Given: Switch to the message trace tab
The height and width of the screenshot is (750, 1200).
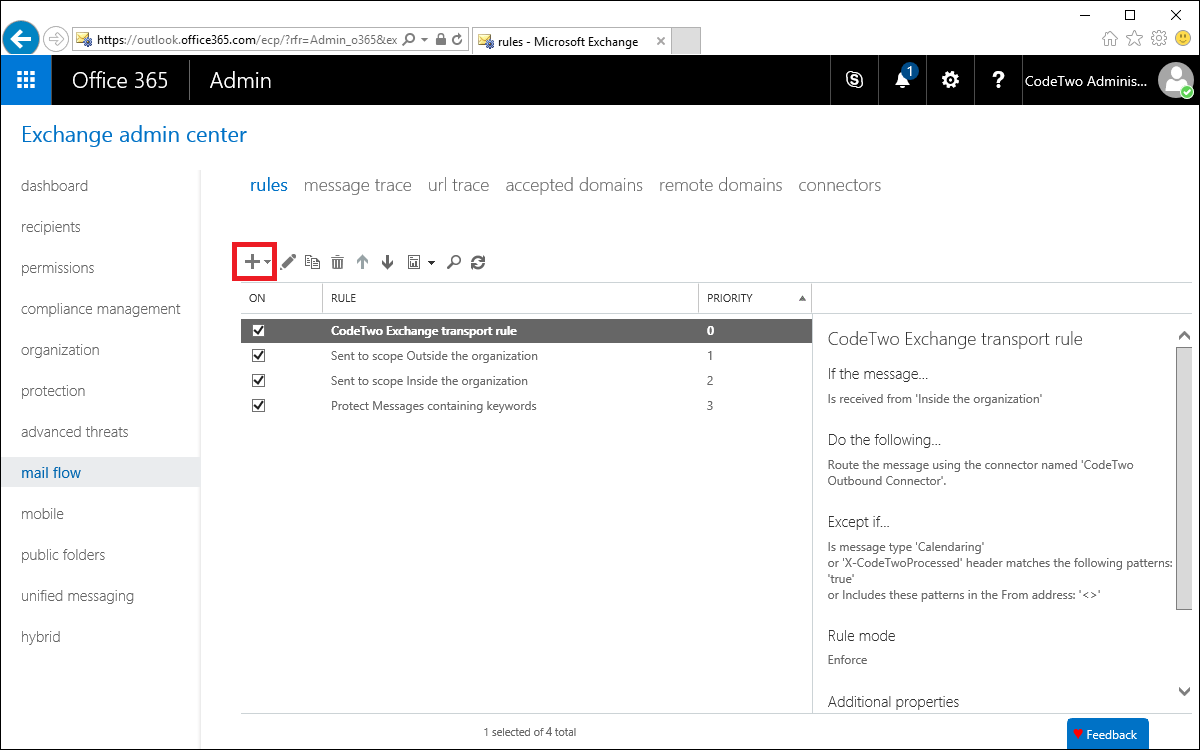Looking at the screenshot, I should click(x=358, y=185).
